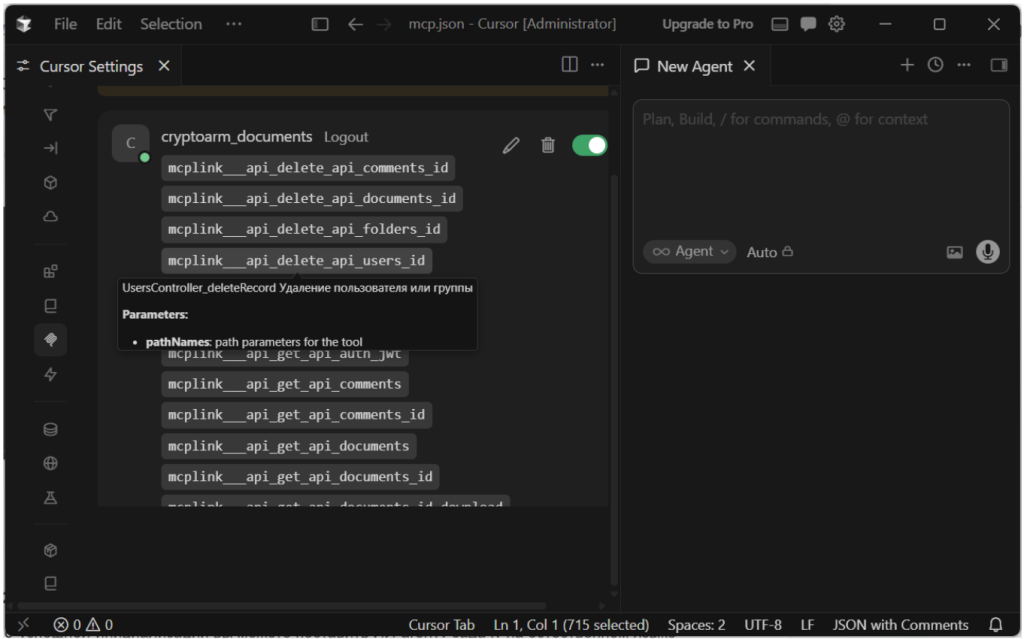This screenshot has height=639, width=1024.
Task: Click the database indexing sidebar icon
Action: click(50, 429)
